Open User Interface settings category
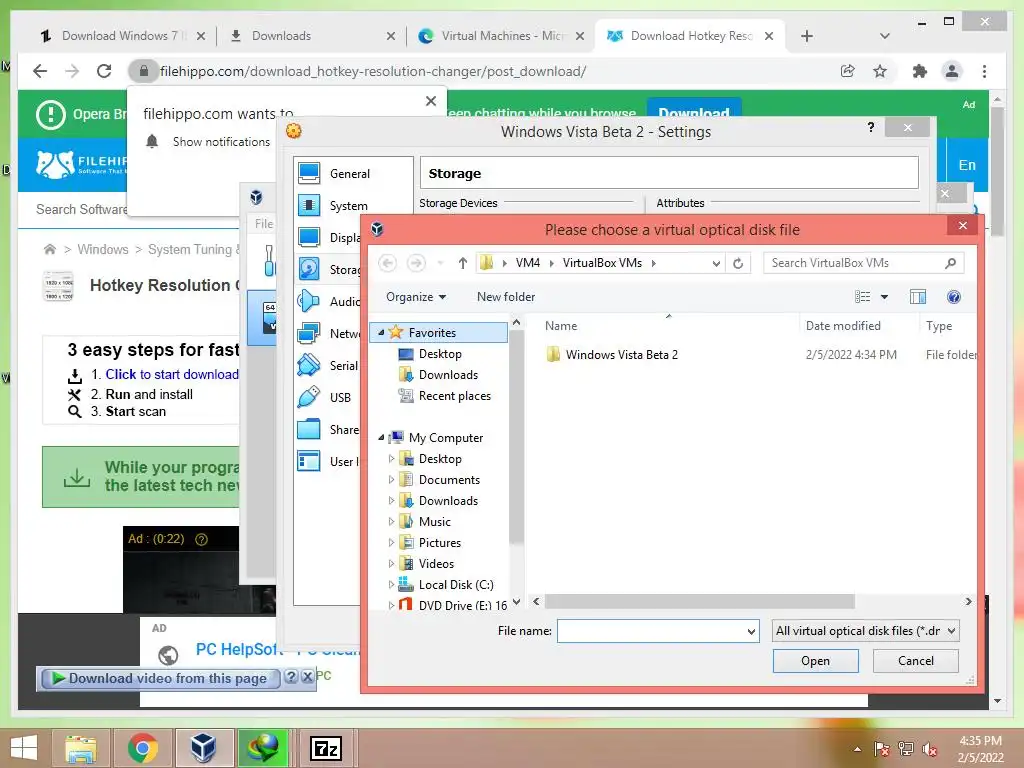Viewport: 1024px width, 768px height. click(x=328, y=462)
